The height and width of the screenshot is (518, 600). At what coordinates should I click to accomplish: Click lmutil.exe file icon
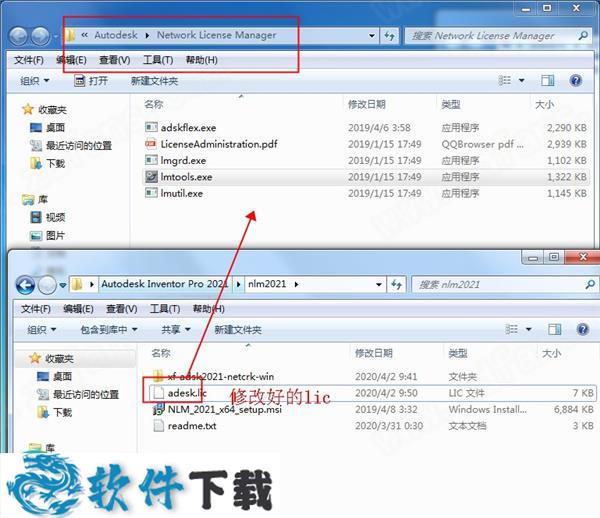click(151, 193)
